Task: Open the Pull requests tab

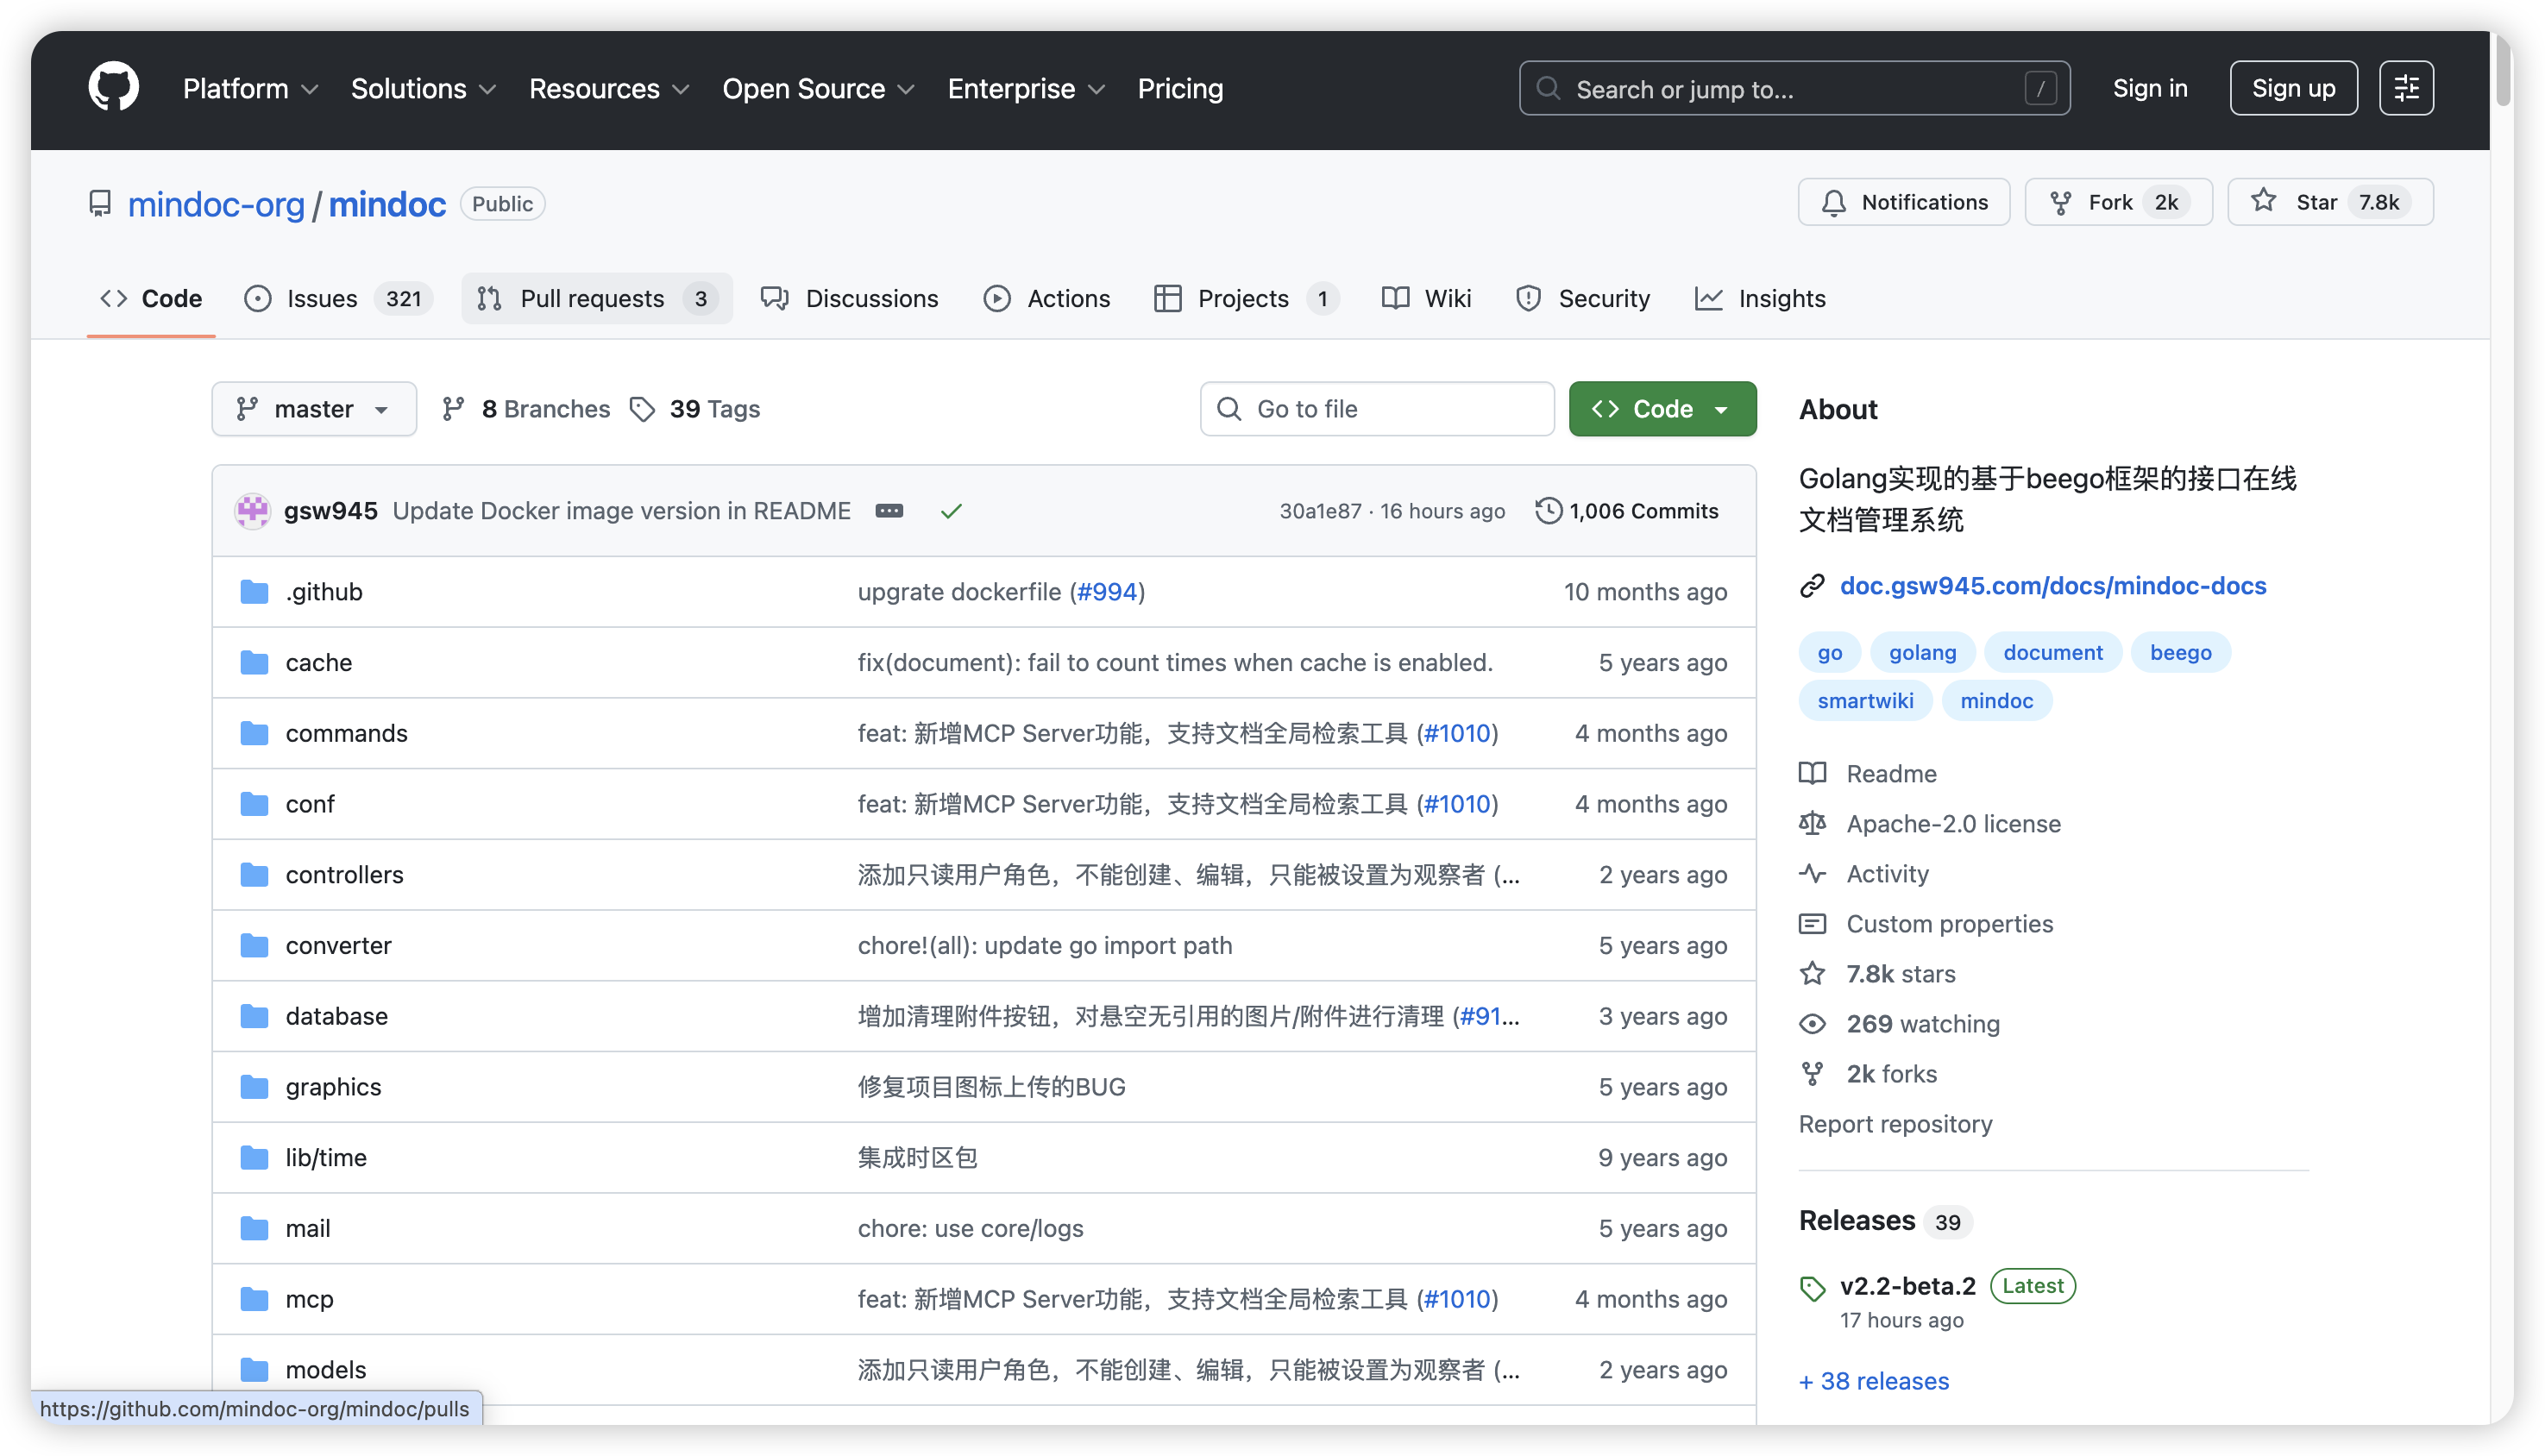Action: tap(596, 299)
